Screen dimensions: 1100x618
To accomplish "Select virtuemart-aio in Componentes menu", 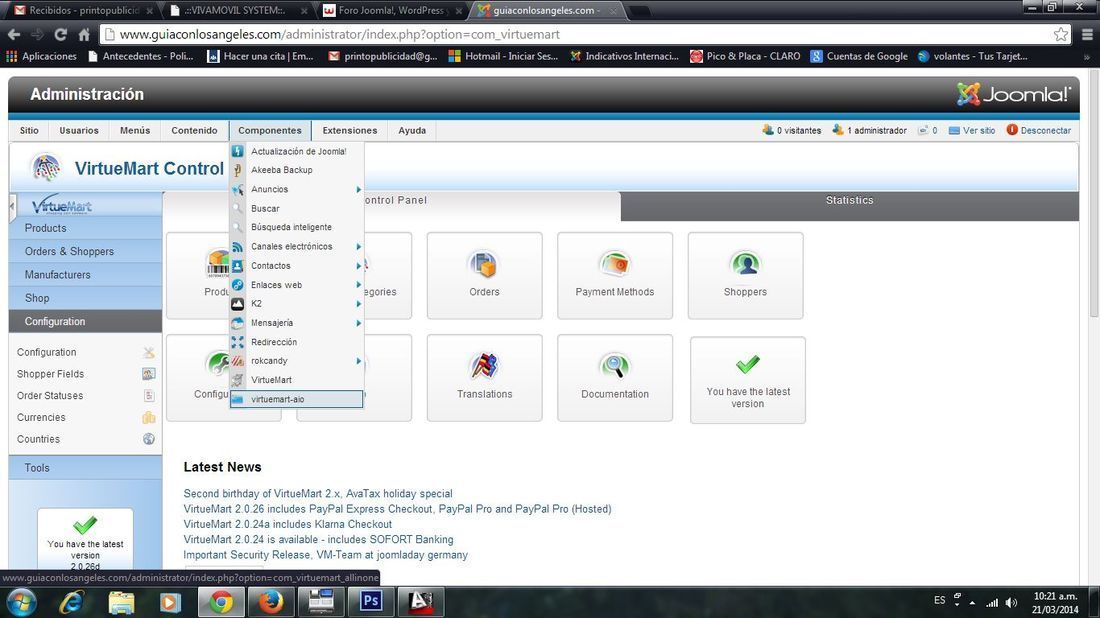I will pyautogui.click(x=296, y=399).
